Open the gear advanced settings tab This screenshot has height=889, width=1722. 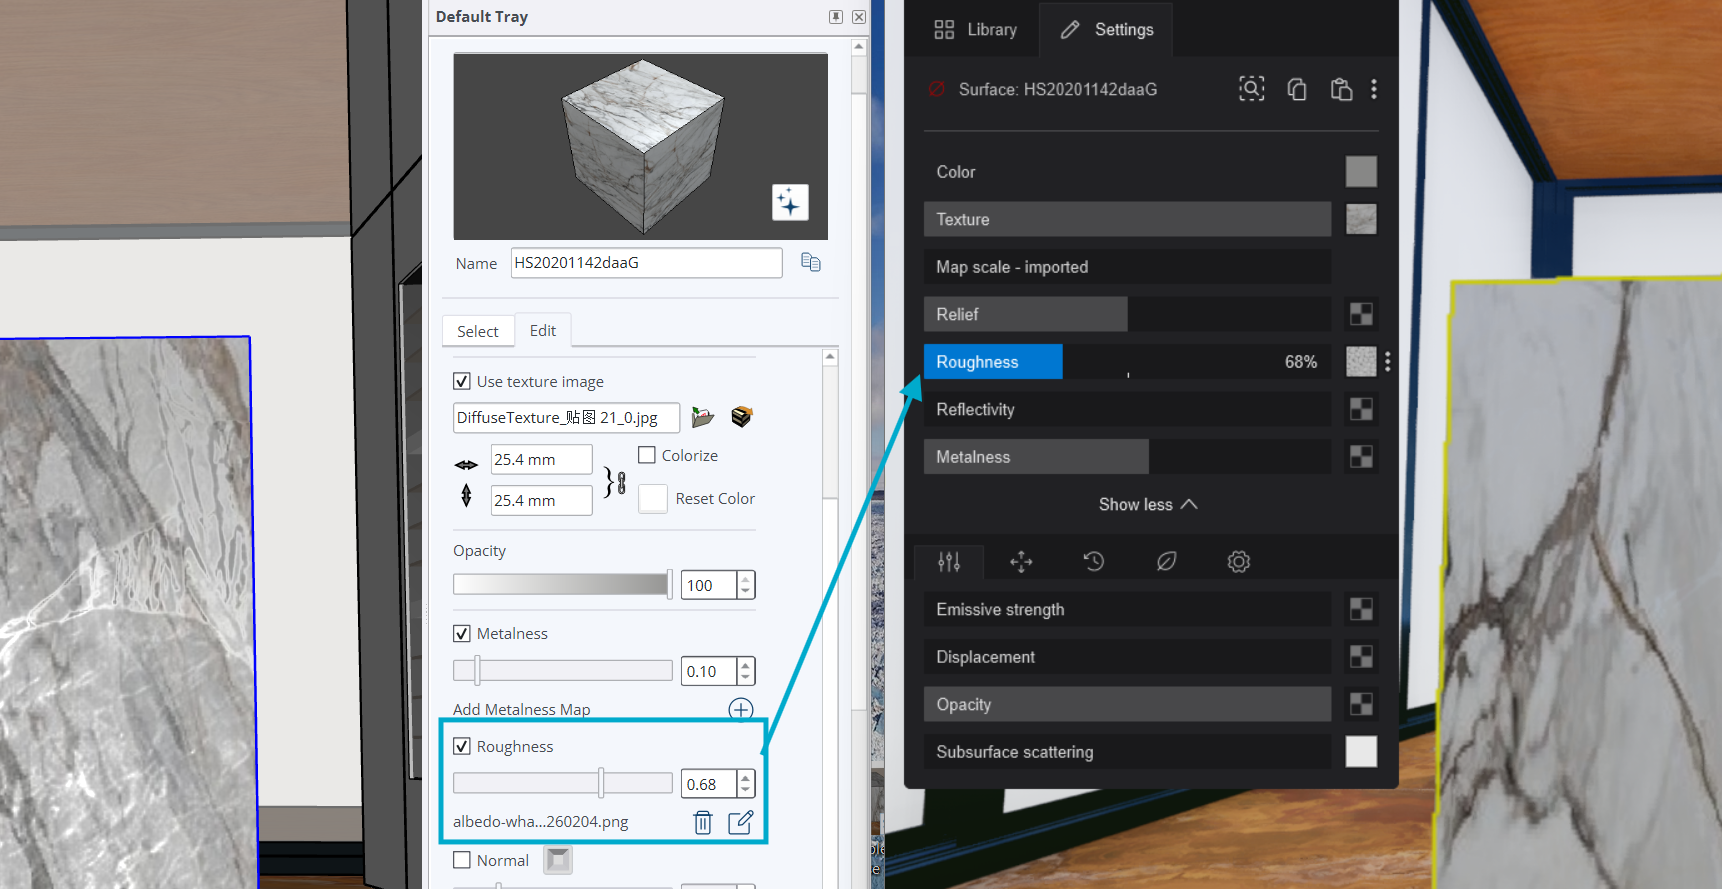(1238, 562)
